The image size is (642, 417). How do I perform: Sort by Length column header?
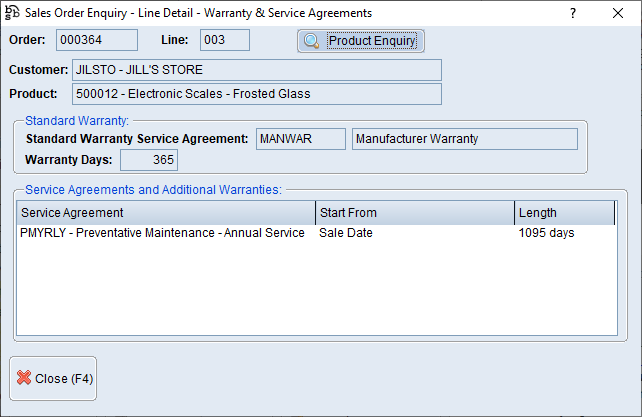[x=564, y=213]
